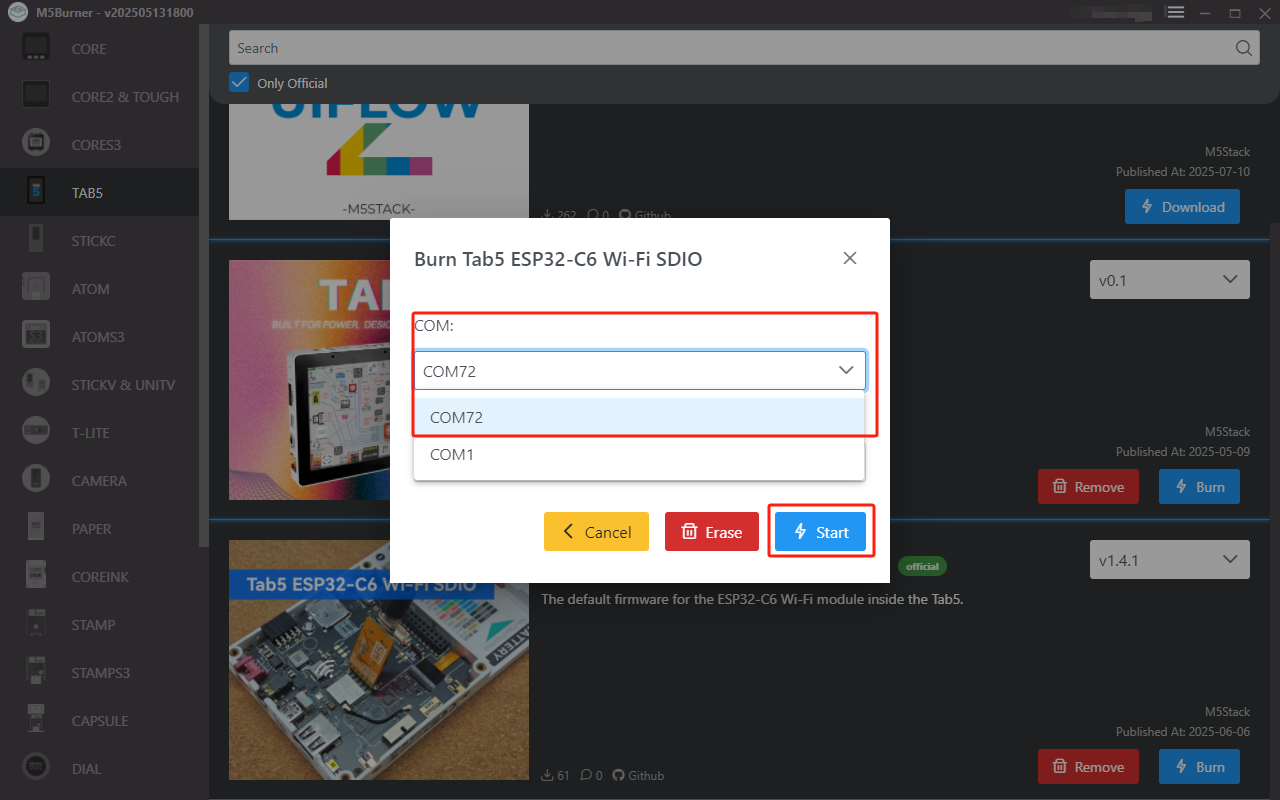Select the STICKV & UNITV category
1280x800 pixels.
(99, 384)
